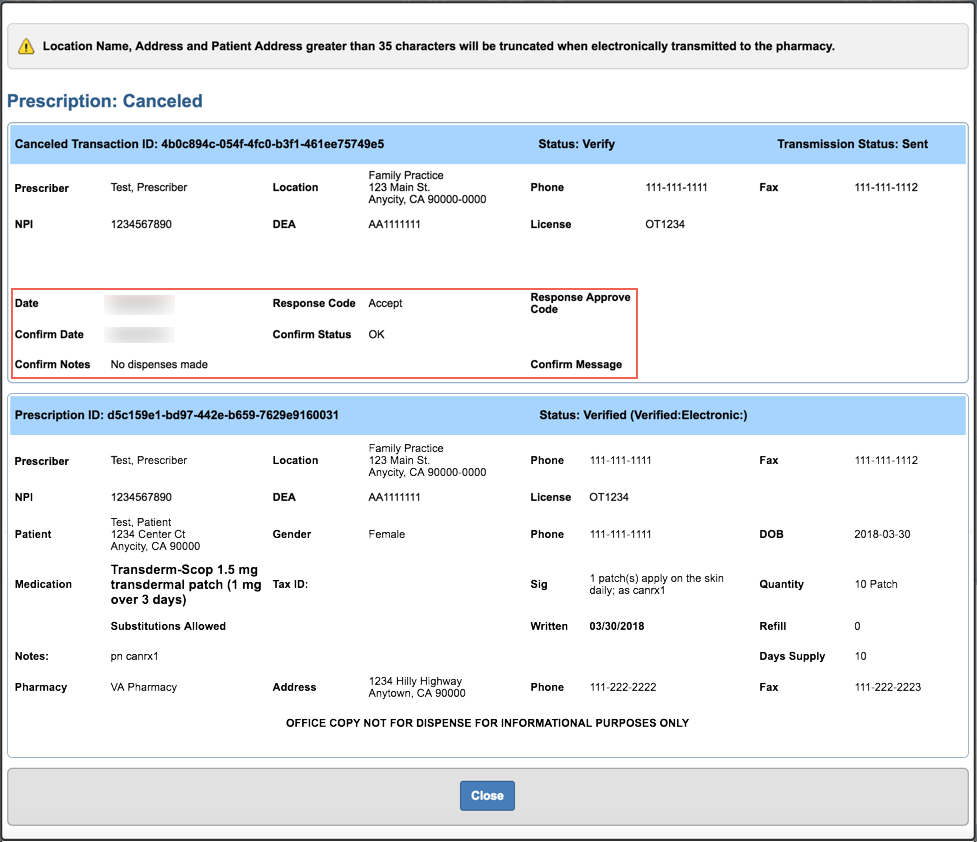This screenshot has width=977, height=842.
Task: Click the patient DOB value 2018-03-30
Action: coord(882,534)
